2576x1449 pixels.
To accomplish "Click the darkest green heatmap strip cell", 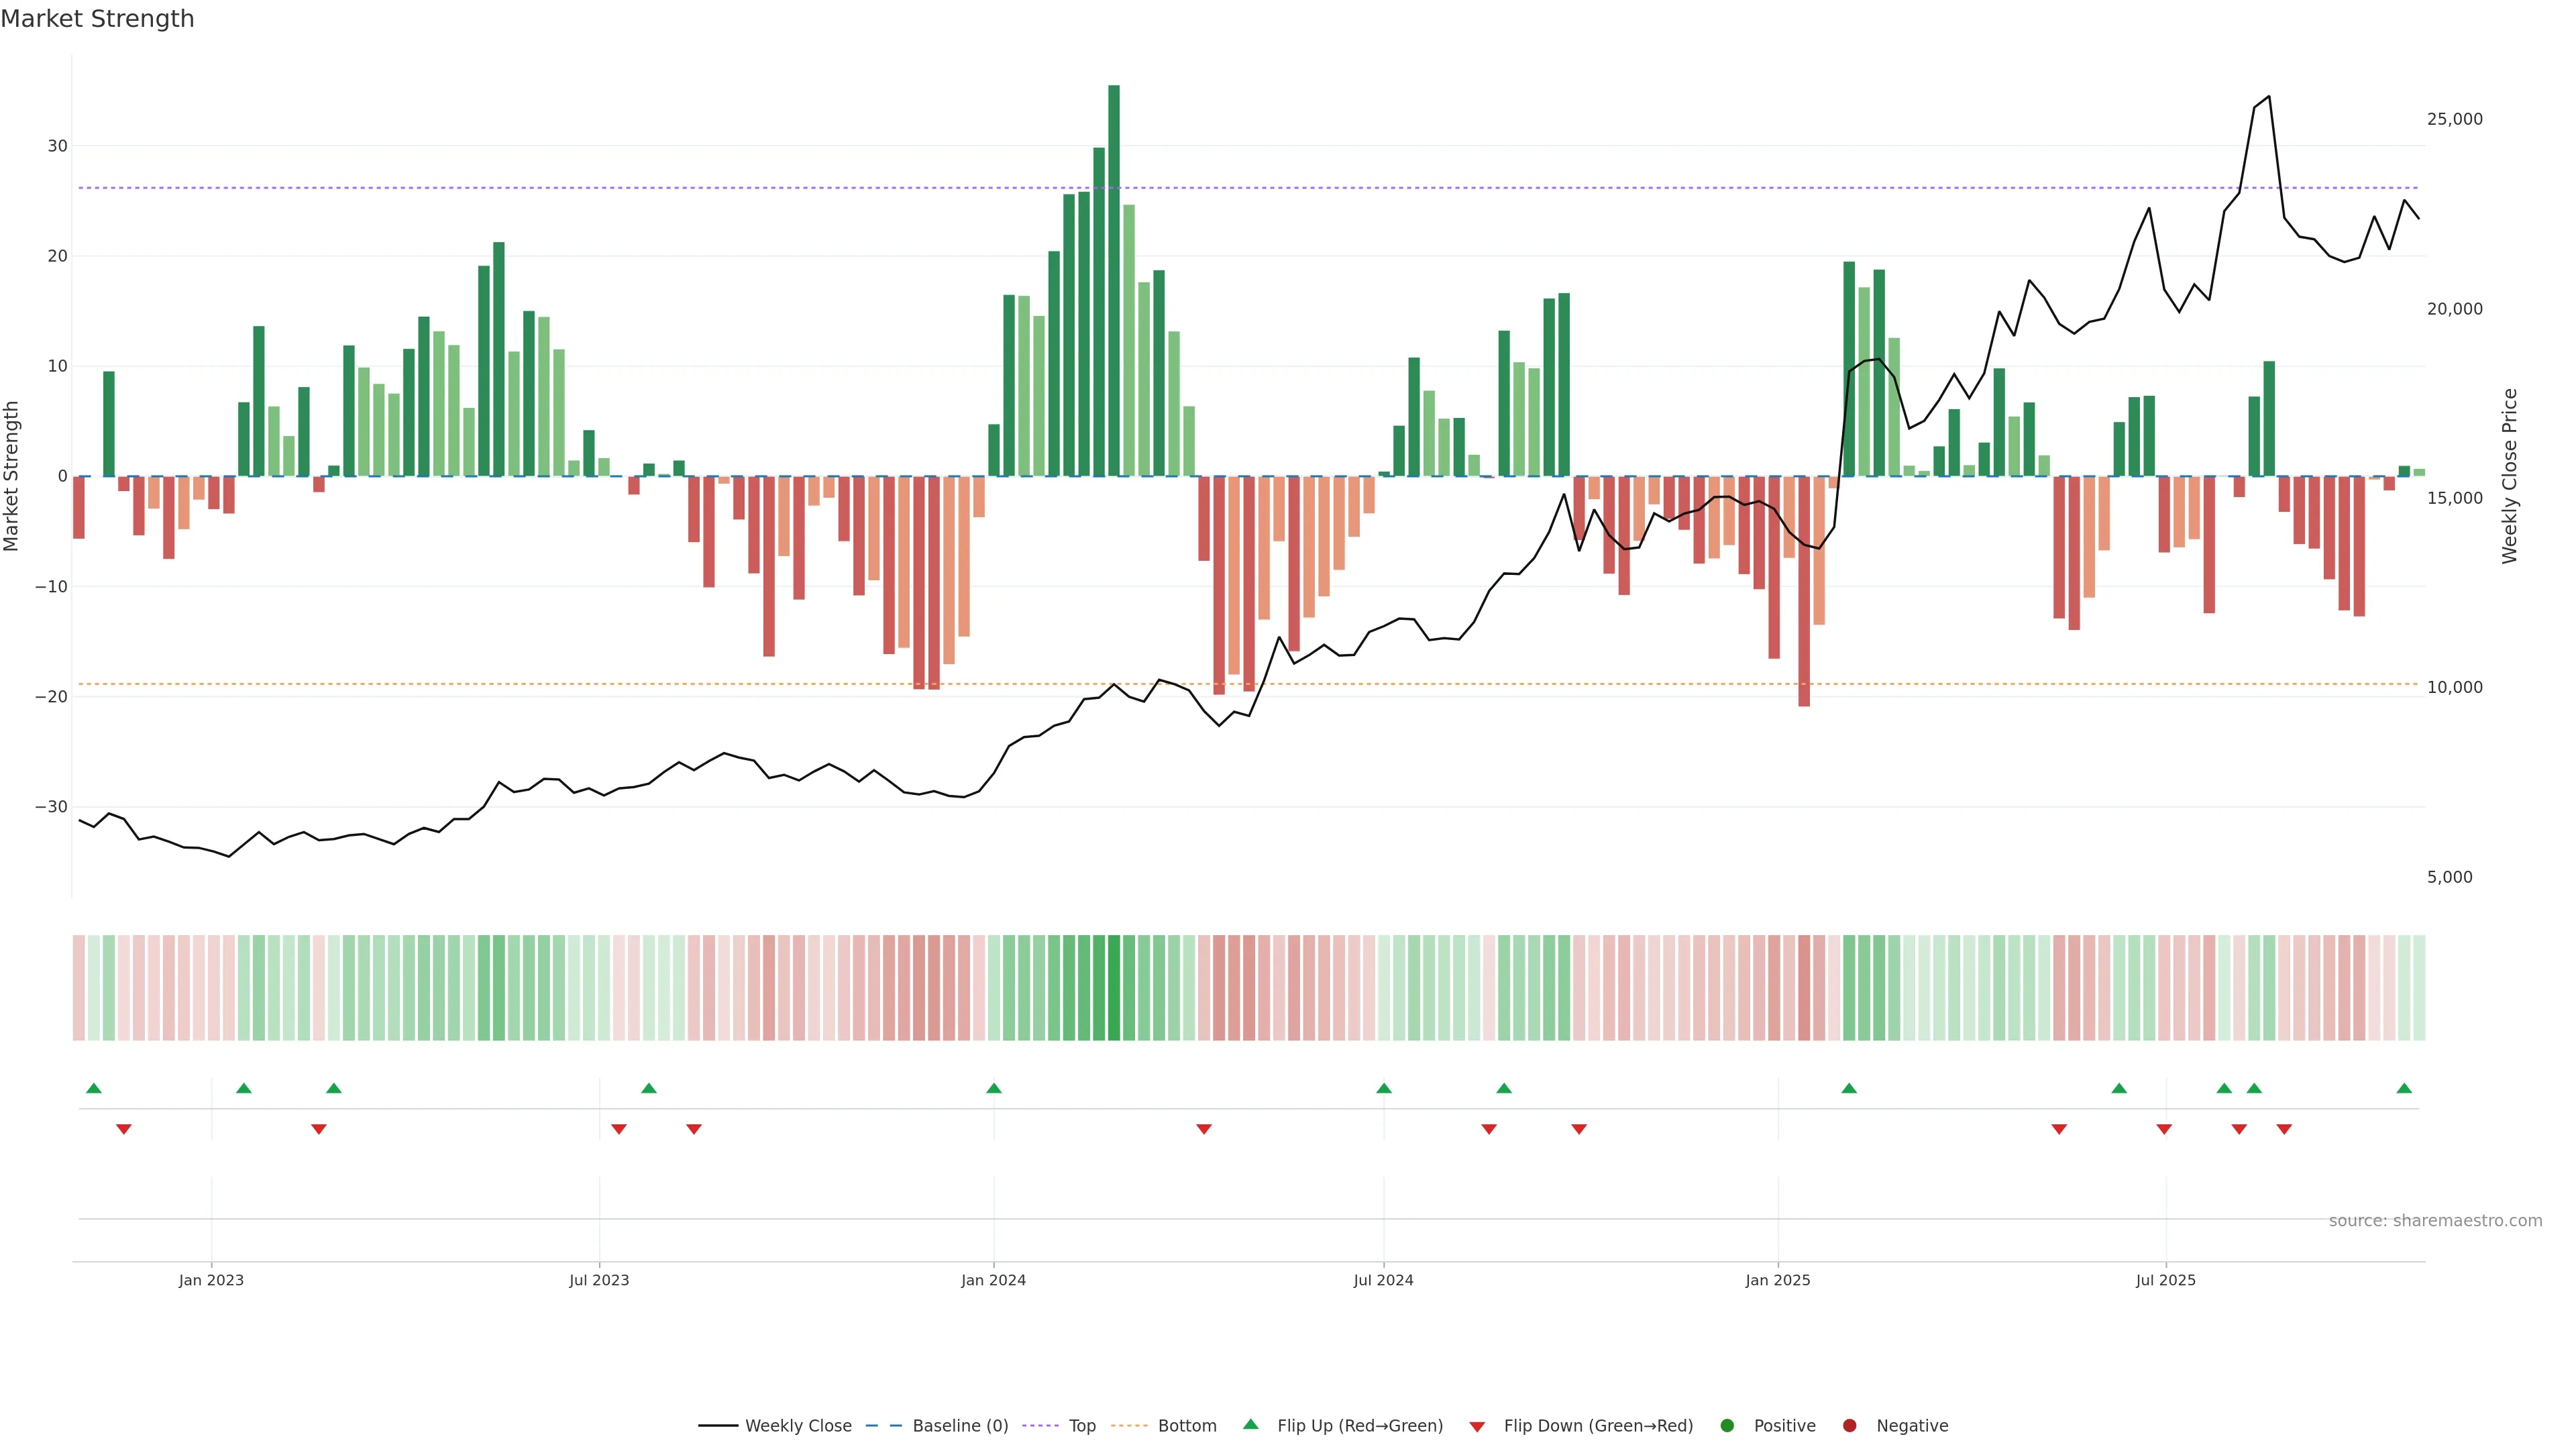I will pos(1113,987).
